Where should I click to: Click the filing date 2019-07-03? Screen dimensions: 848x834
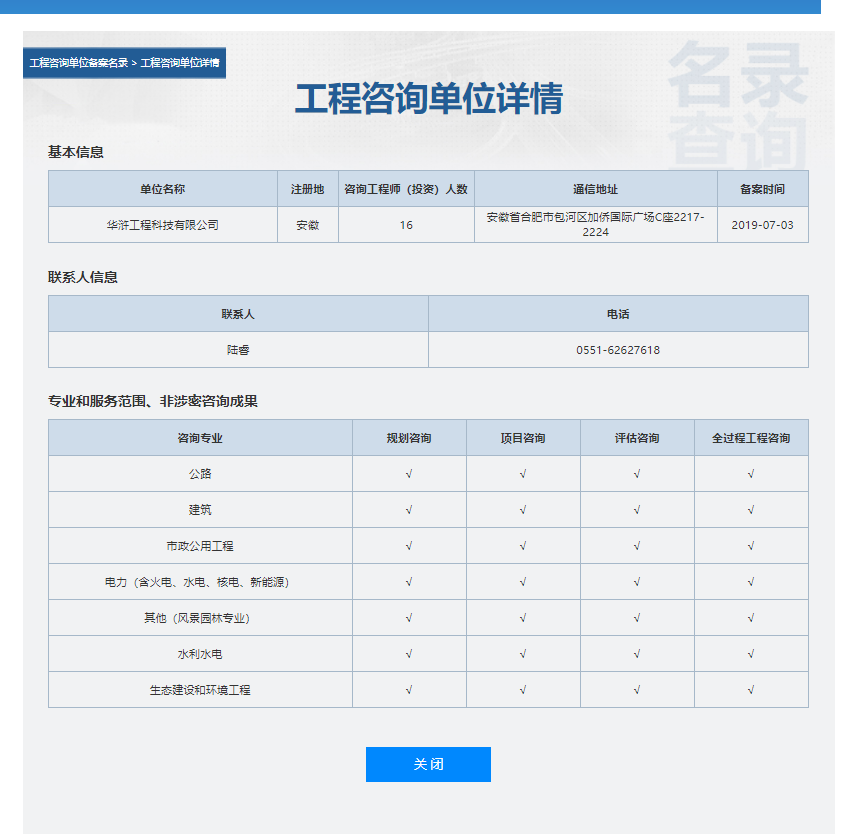coord(763,225)
